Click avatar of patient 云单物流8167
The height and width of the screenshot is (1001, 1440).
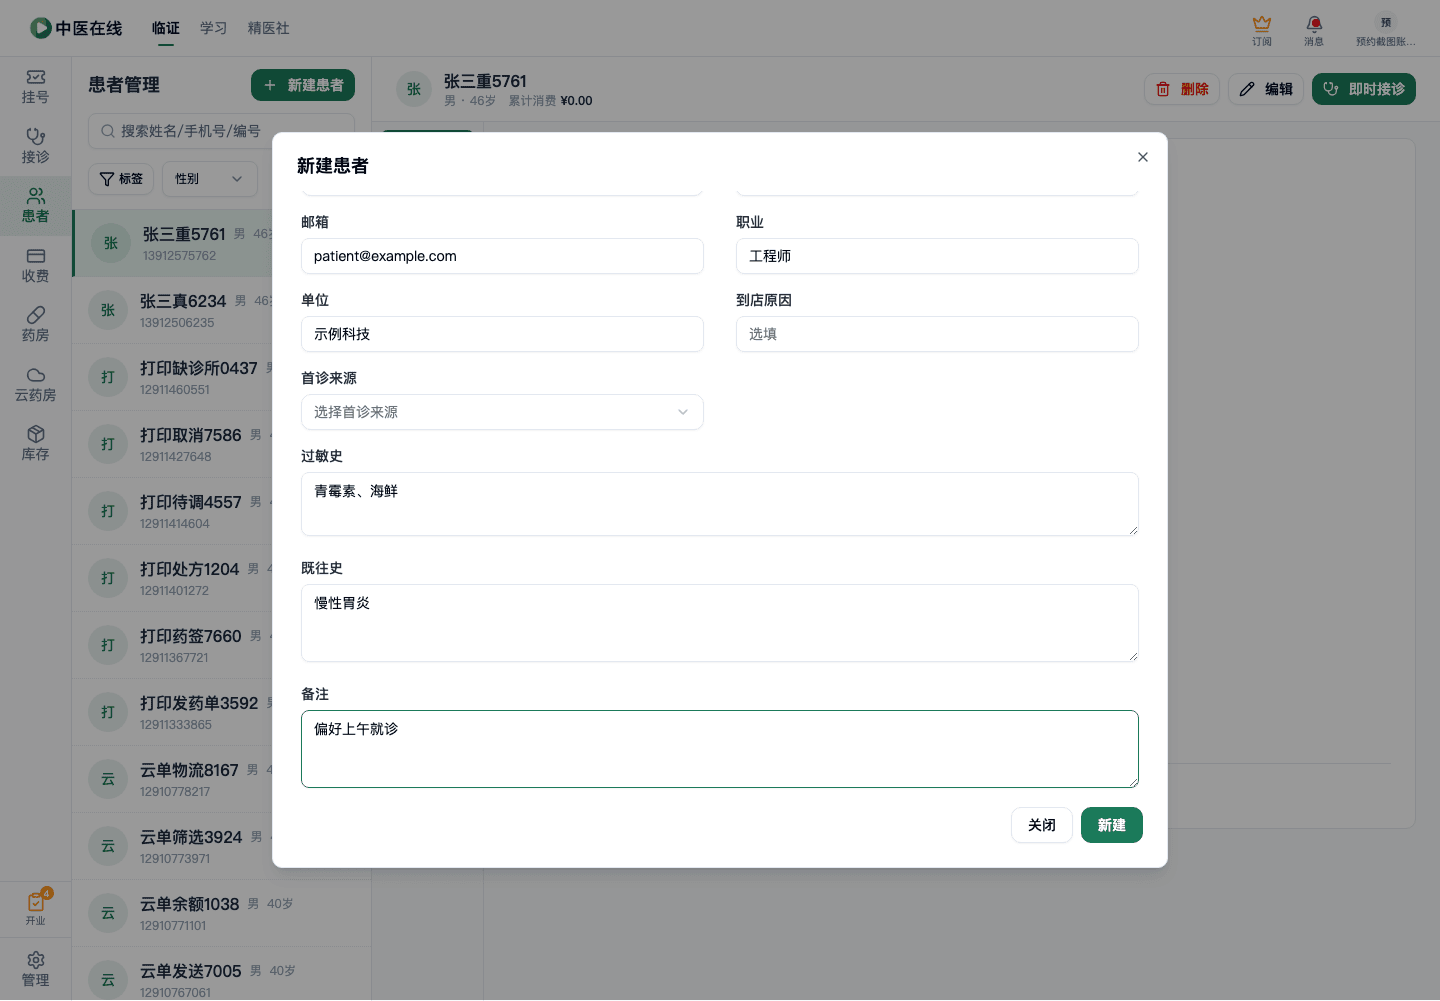click(x=108, y=779)
